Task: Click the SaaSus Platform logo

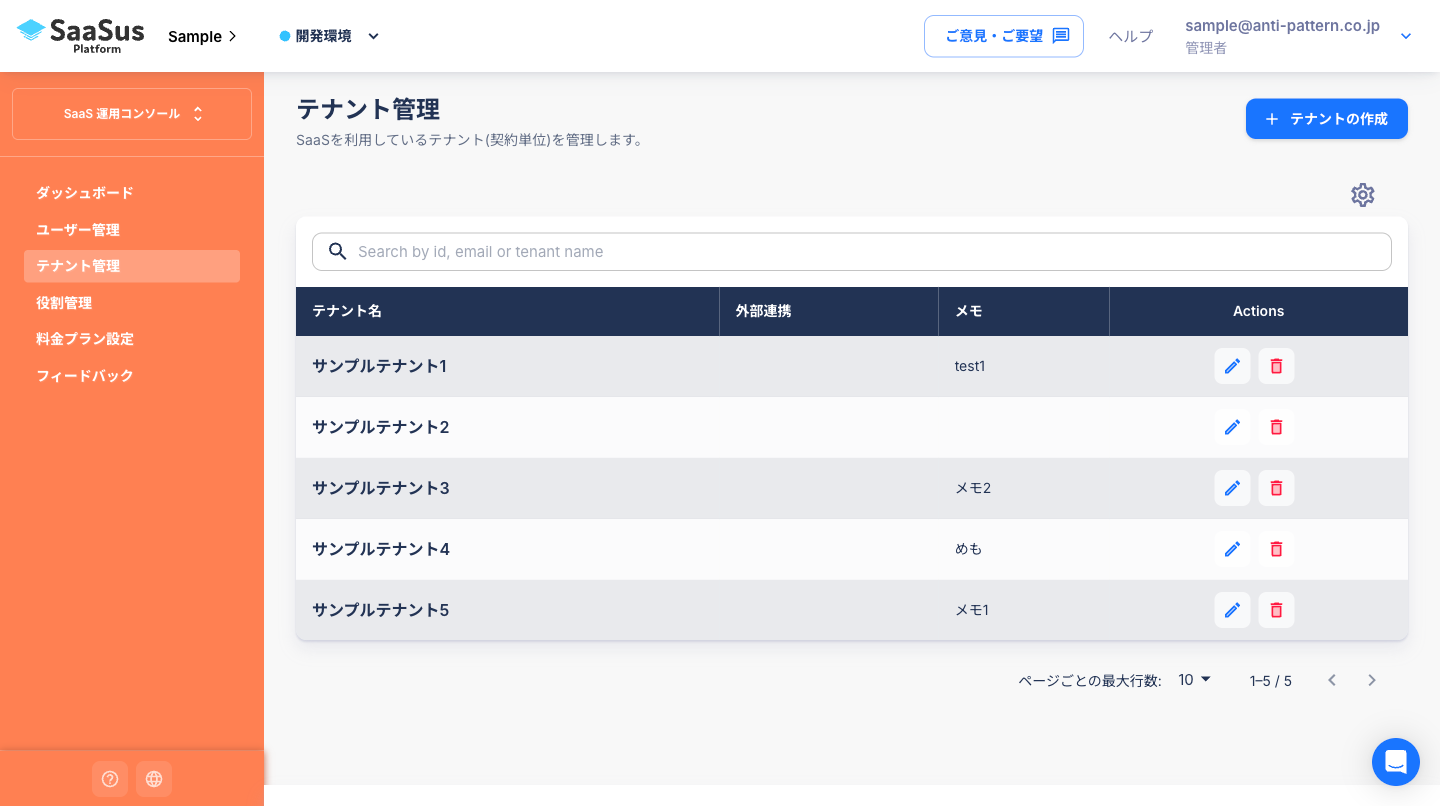Action: [81, 36]
